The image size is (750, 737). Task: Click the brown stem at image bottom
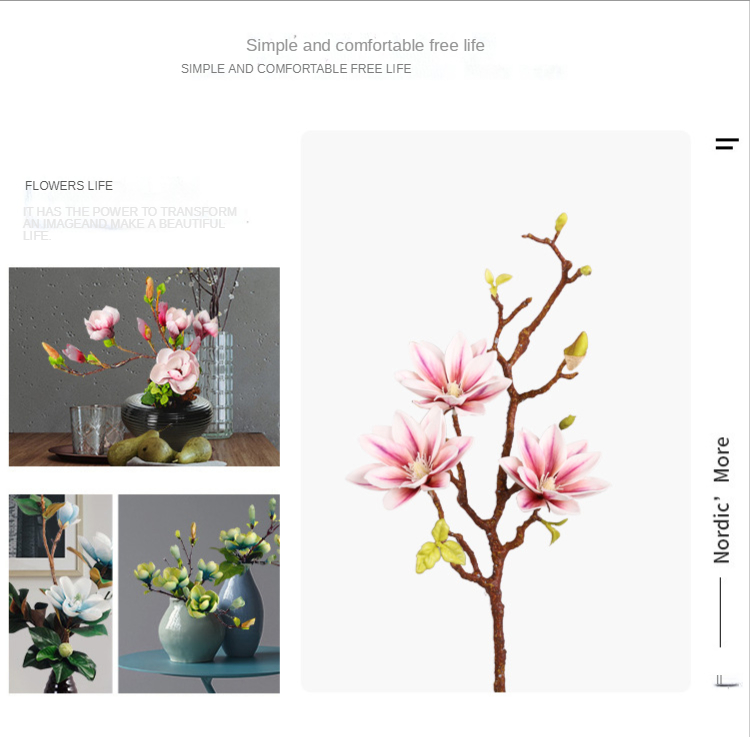[499, 641]
